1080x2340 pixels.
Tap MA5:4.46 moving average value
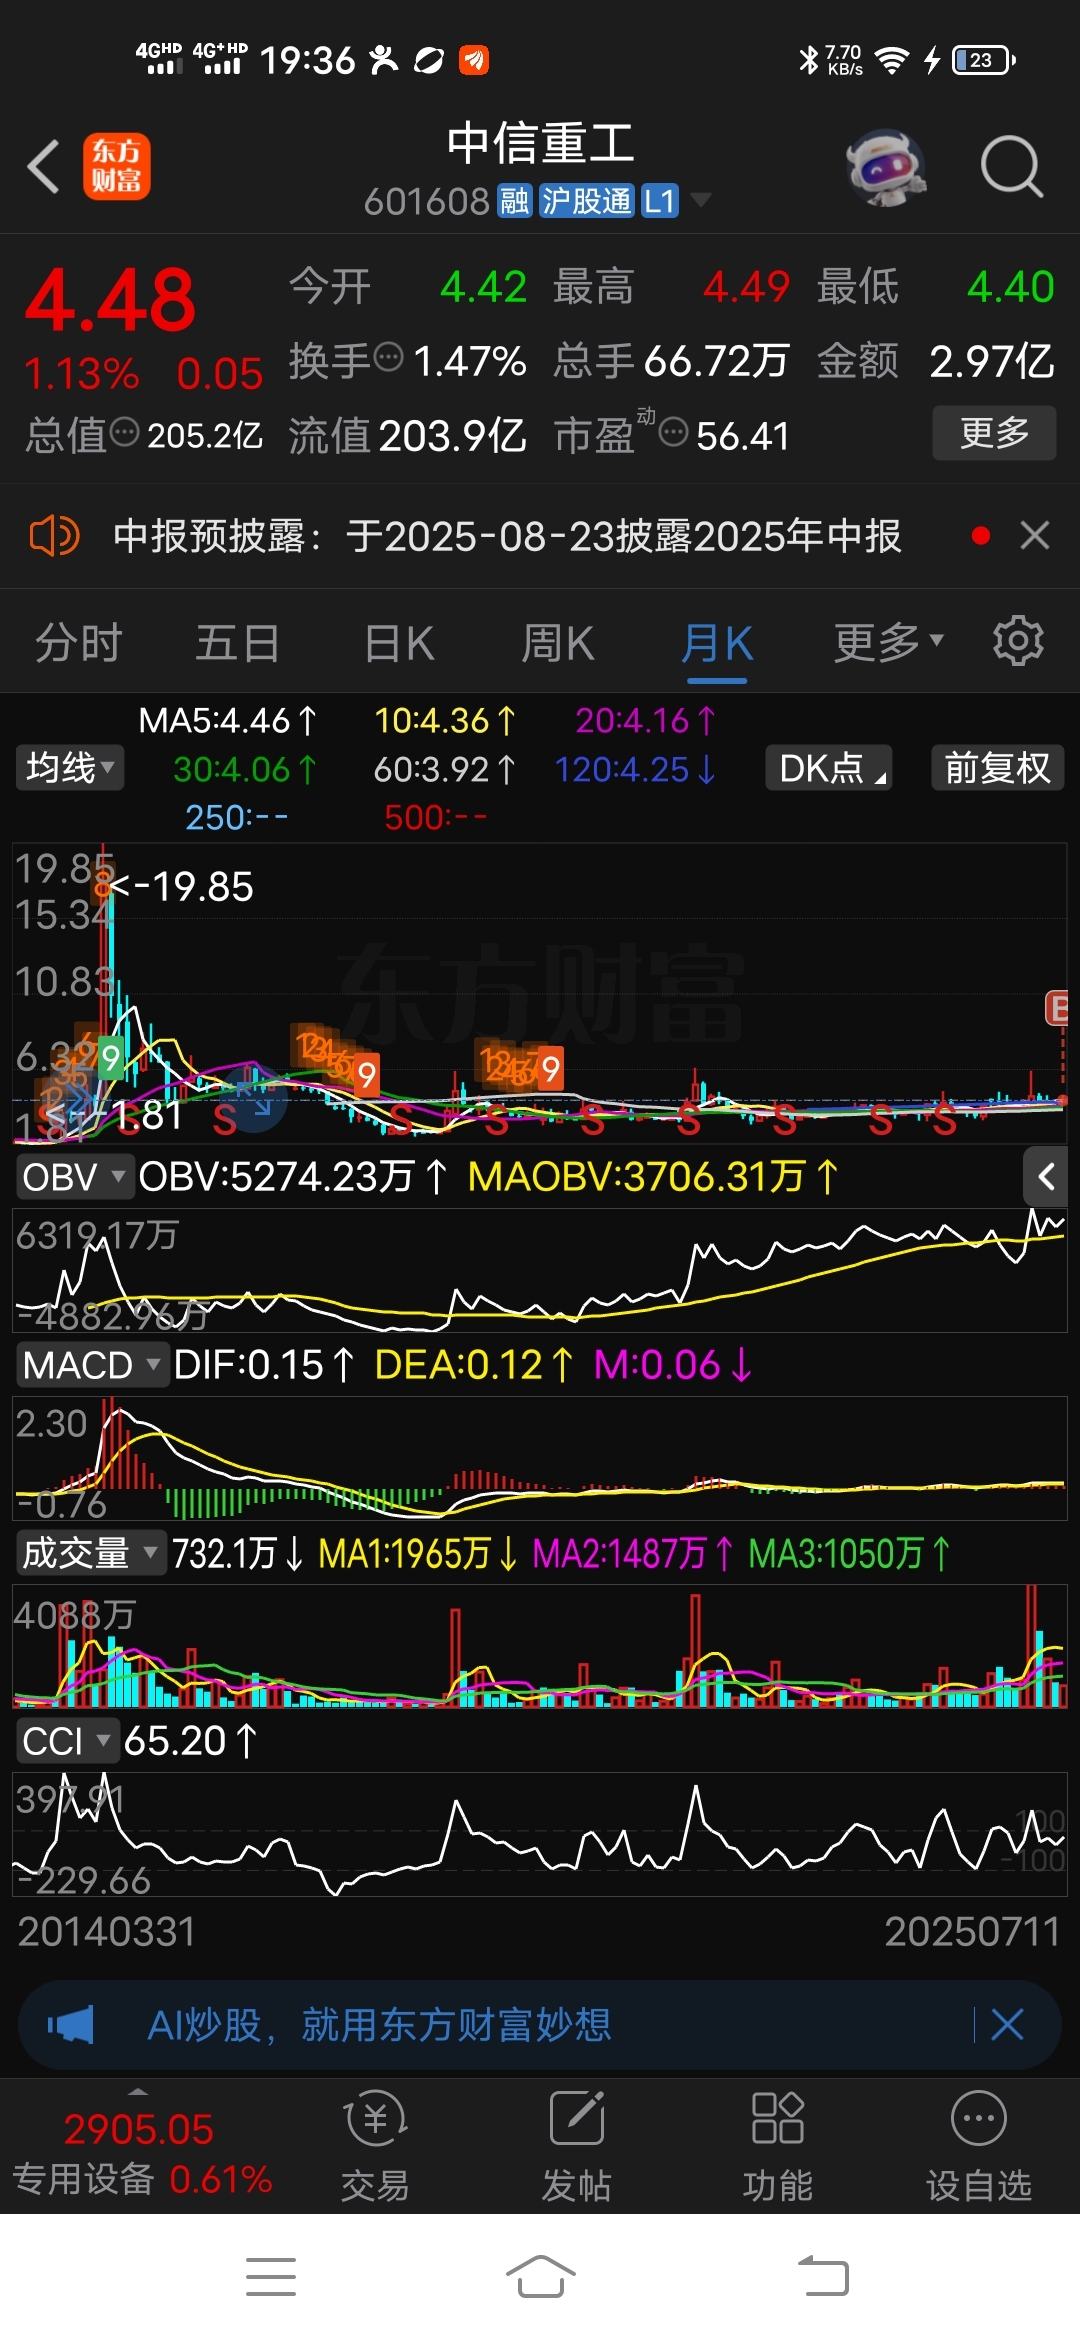227,720
